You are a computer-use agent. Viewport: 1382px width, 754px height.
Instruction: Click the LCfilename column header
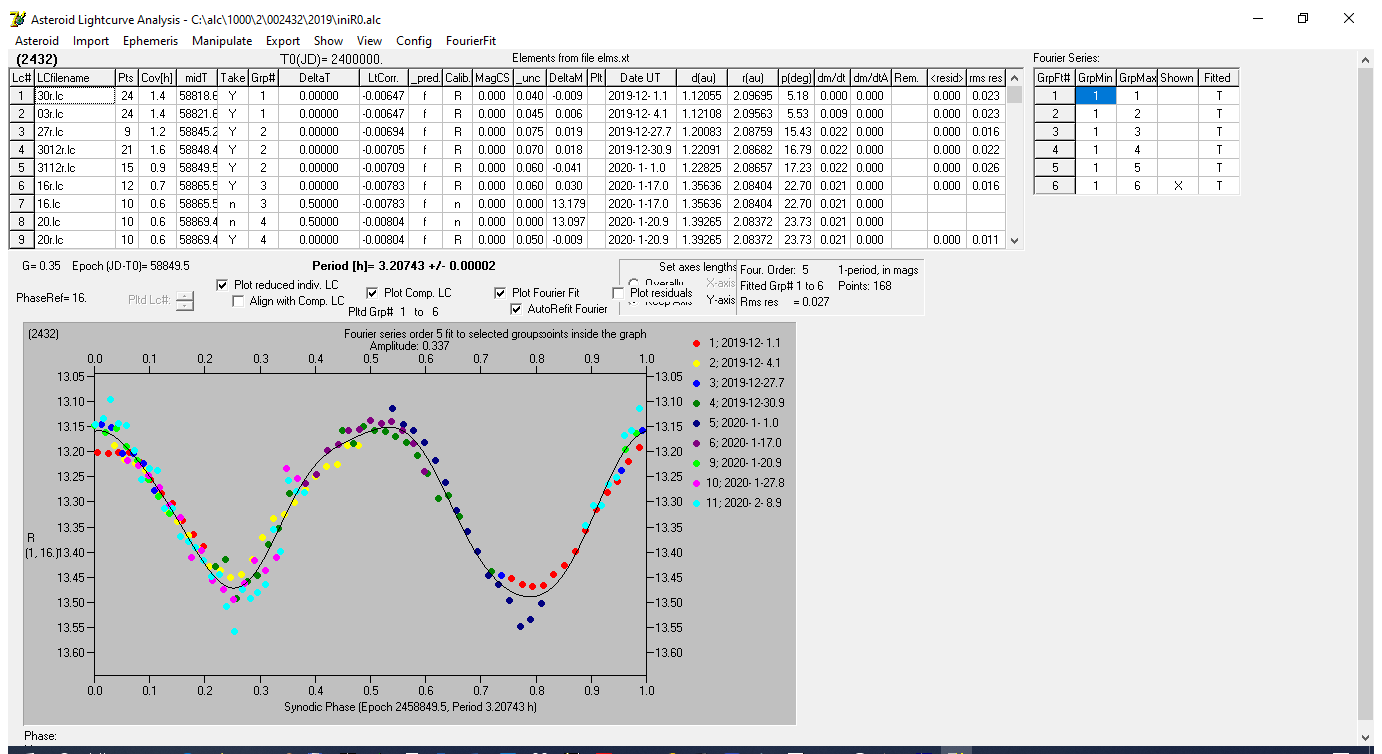click(x=73, y=78)
